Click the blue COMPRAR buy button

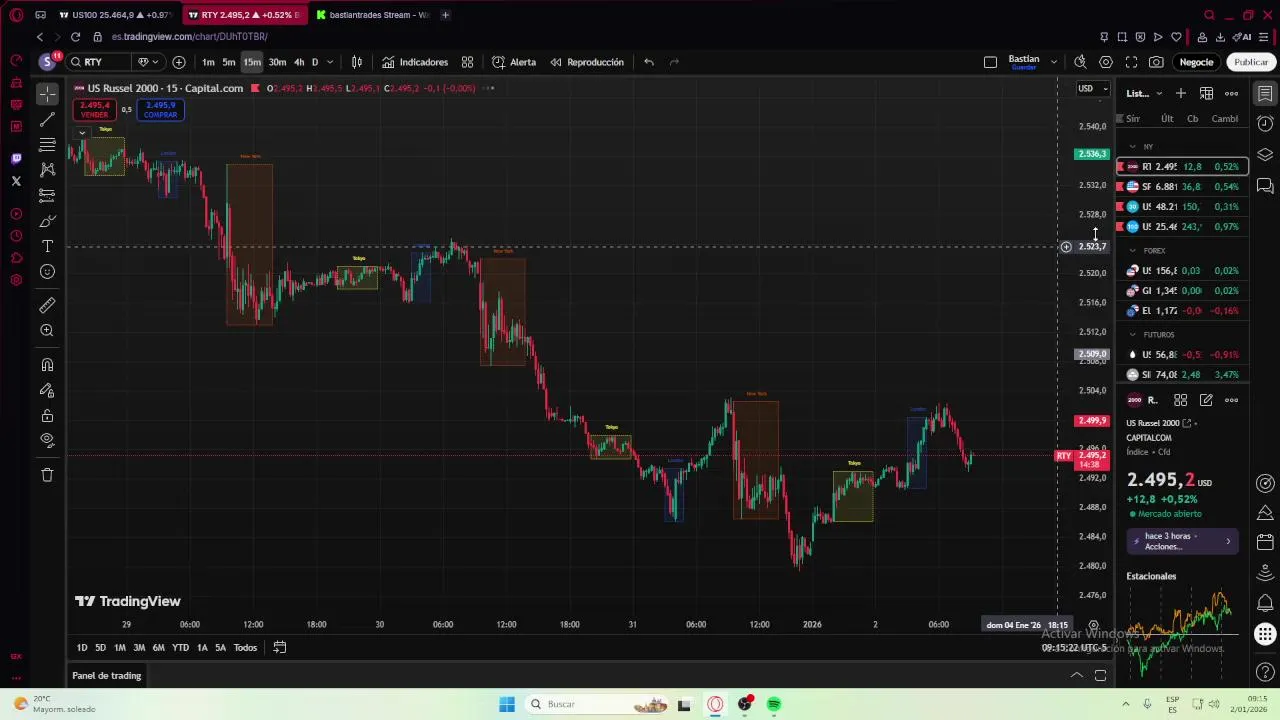[160, 109]
